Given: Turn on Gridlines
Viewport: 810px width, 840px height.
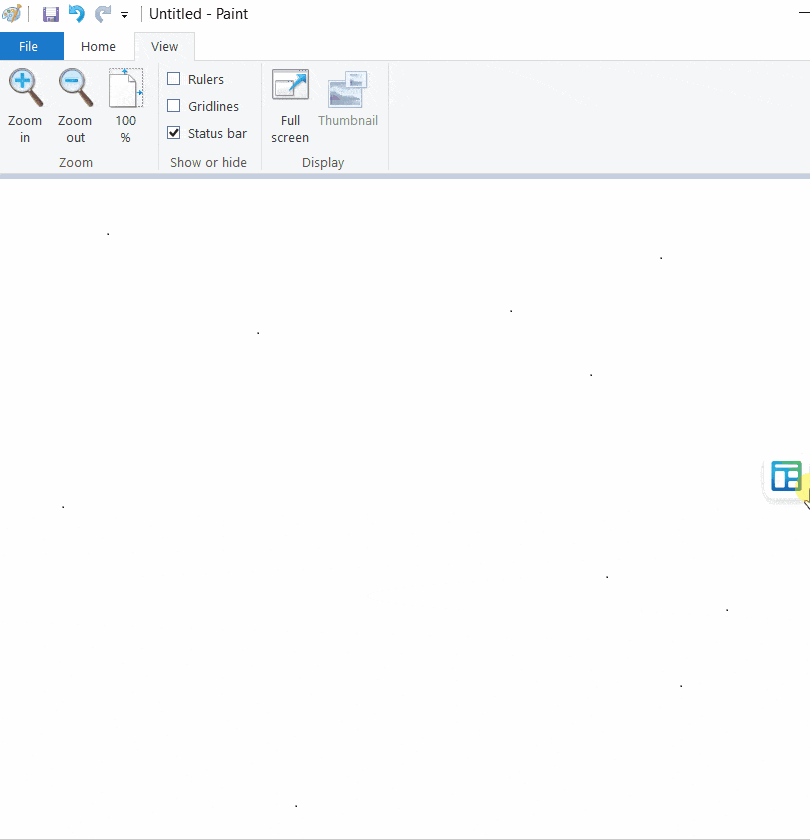Looking at the screenshot, I should coord(174,106).
